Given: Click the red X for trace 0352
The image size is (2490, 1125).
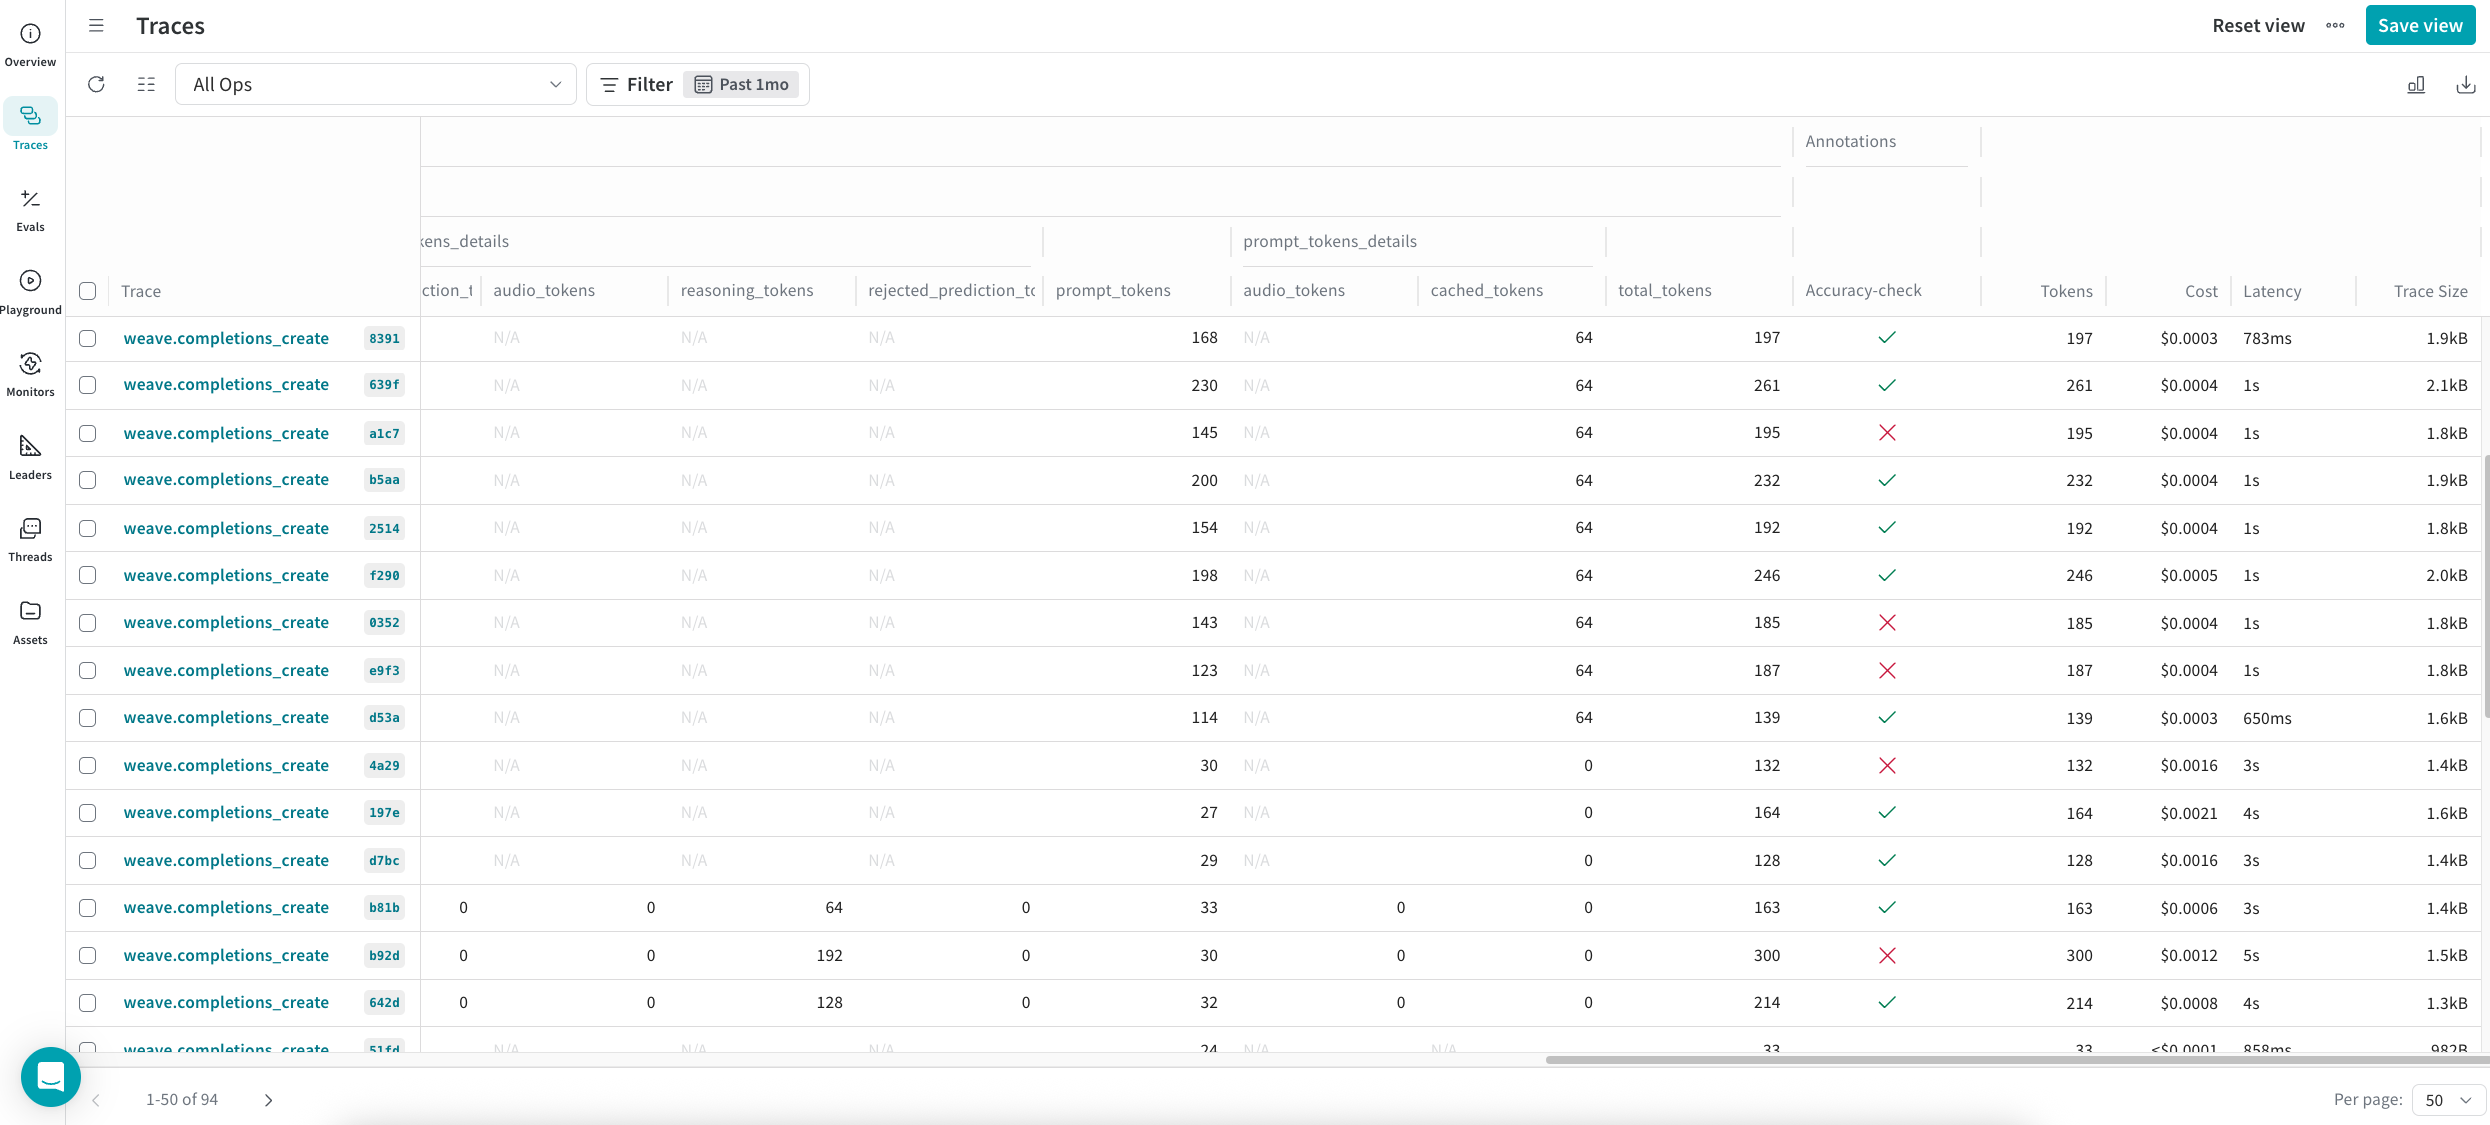Looking at the screenshot, I should pos(1887,623).
